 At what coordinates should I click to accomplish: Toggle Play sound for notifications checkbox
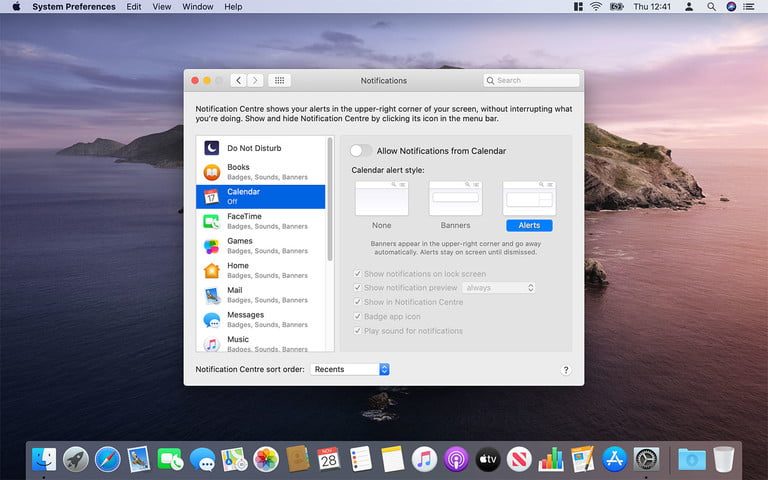point(358,331)
